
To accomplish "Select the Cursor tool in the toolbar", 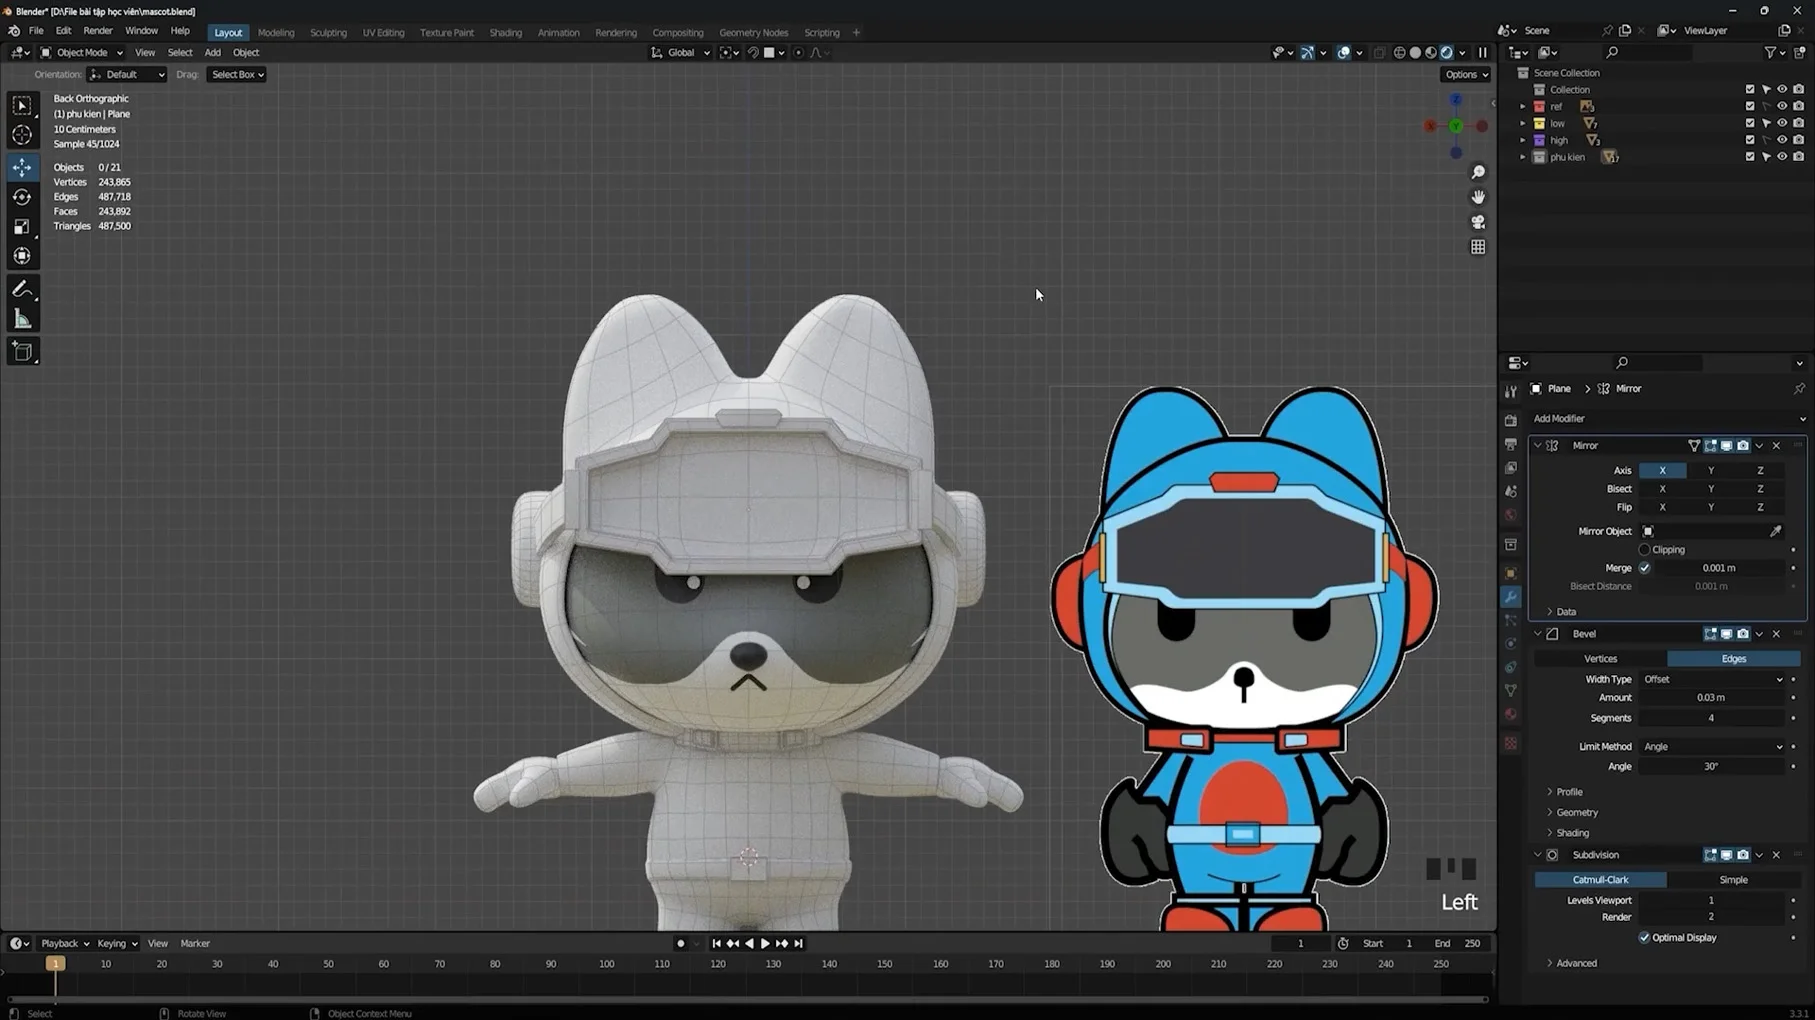I will pyautogui.click(x=22, y=135).
